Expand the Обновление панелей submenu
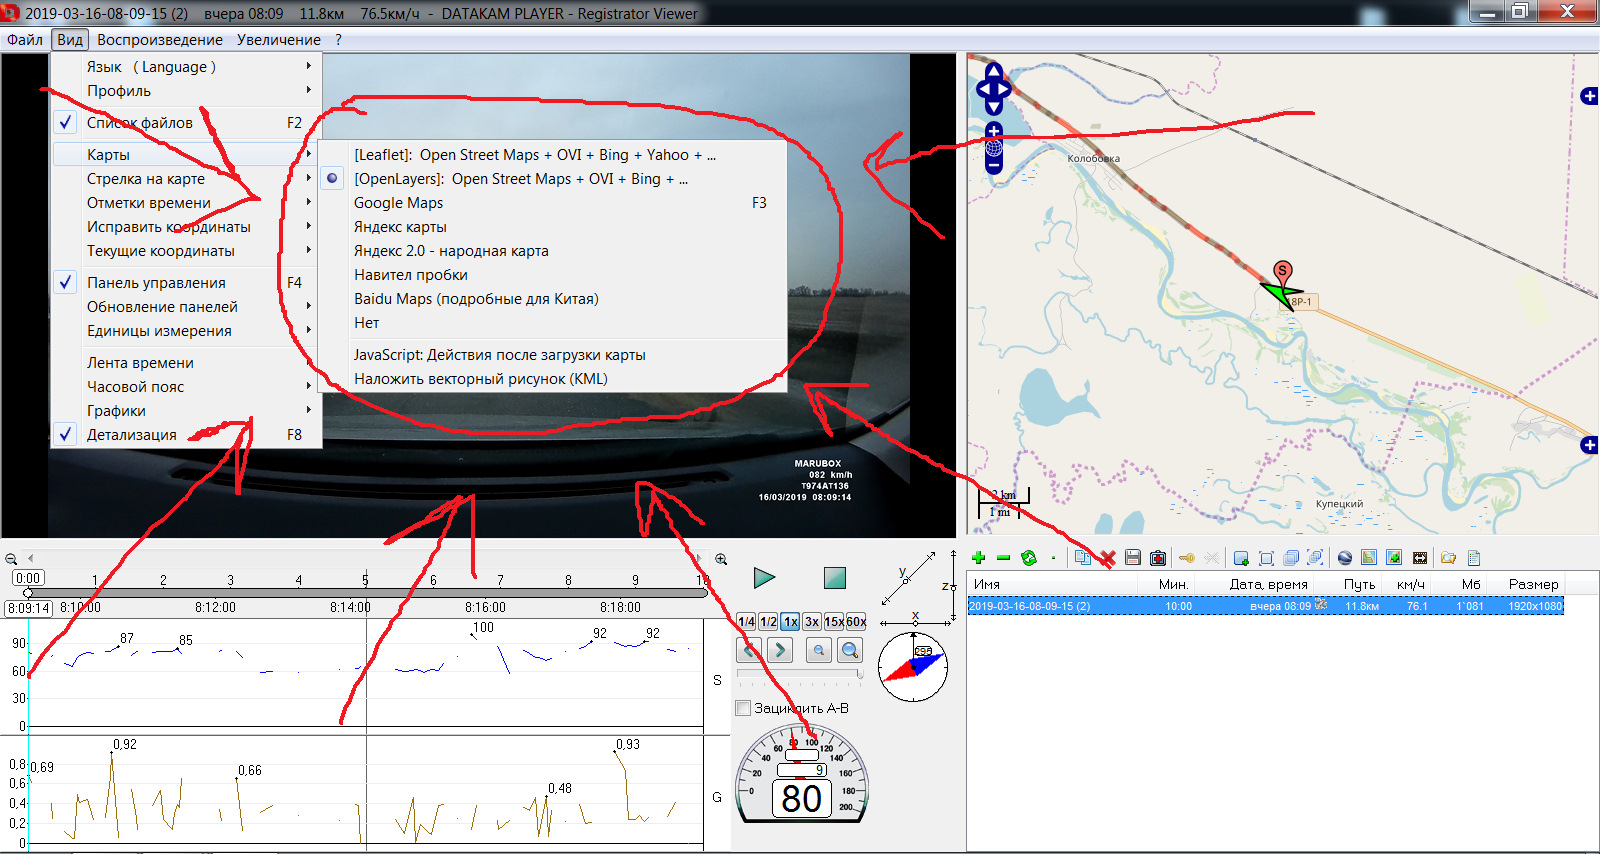 pos(187,307)
